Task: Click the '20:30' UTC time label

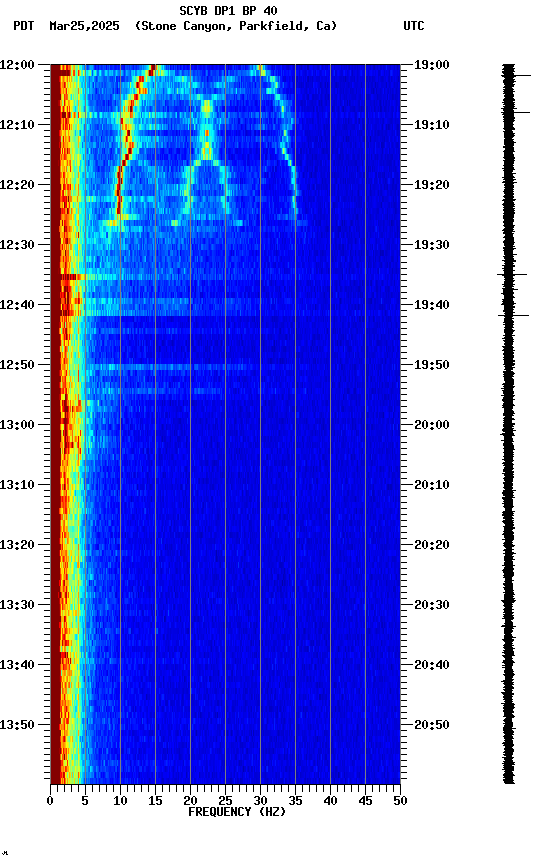Action: click(x=432, y=606)
